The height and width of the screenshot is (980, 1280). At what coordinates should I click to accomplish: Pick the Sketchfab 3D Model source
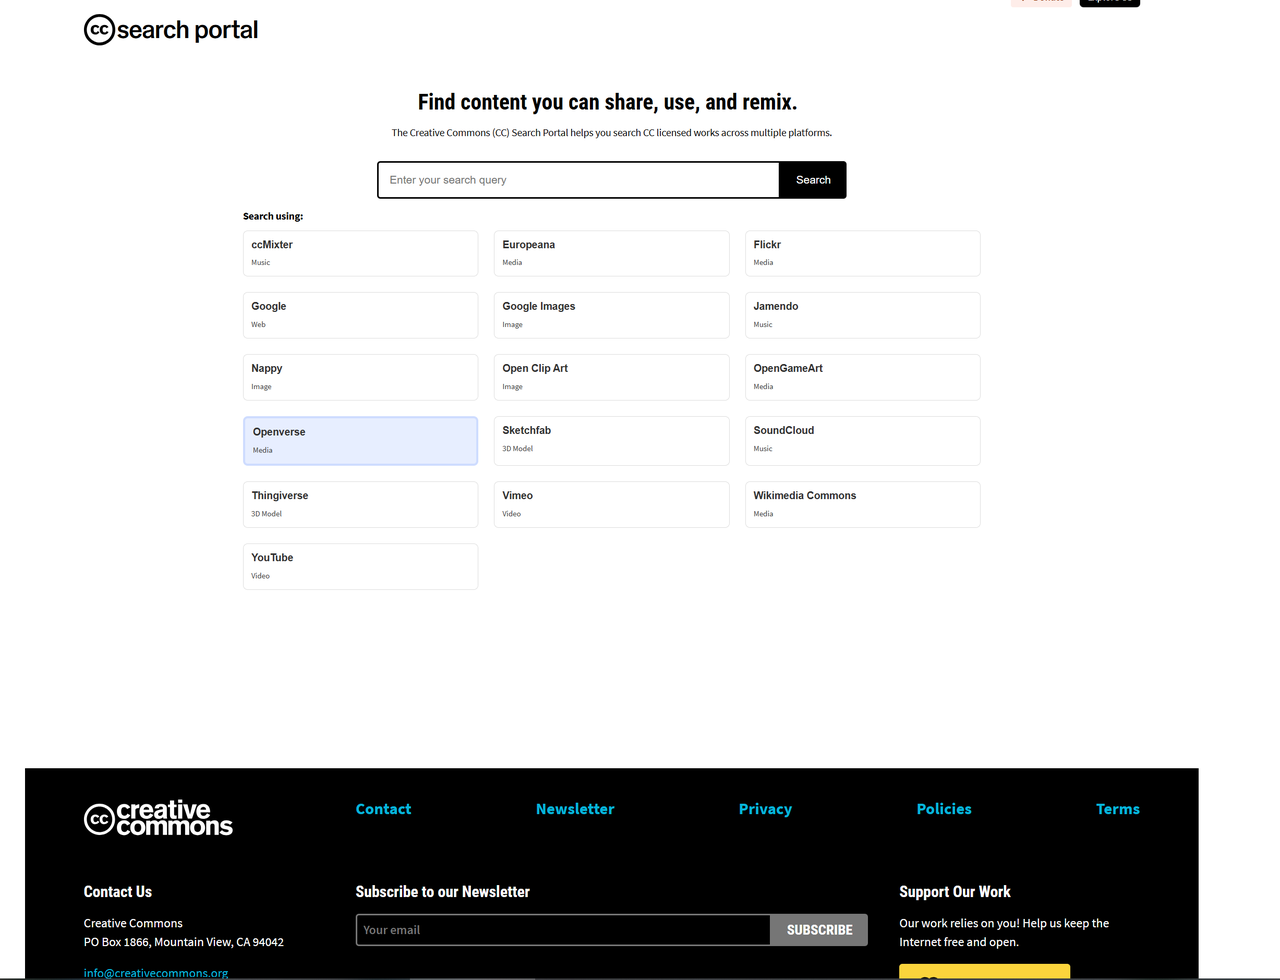point(612,441)
